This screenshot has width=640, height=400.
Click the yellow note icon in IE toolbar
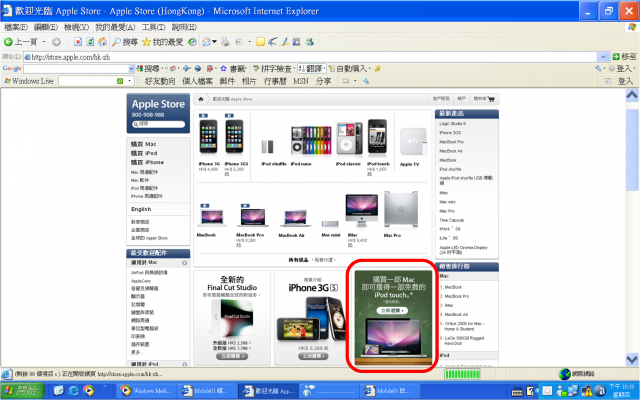tap(260, 42)
